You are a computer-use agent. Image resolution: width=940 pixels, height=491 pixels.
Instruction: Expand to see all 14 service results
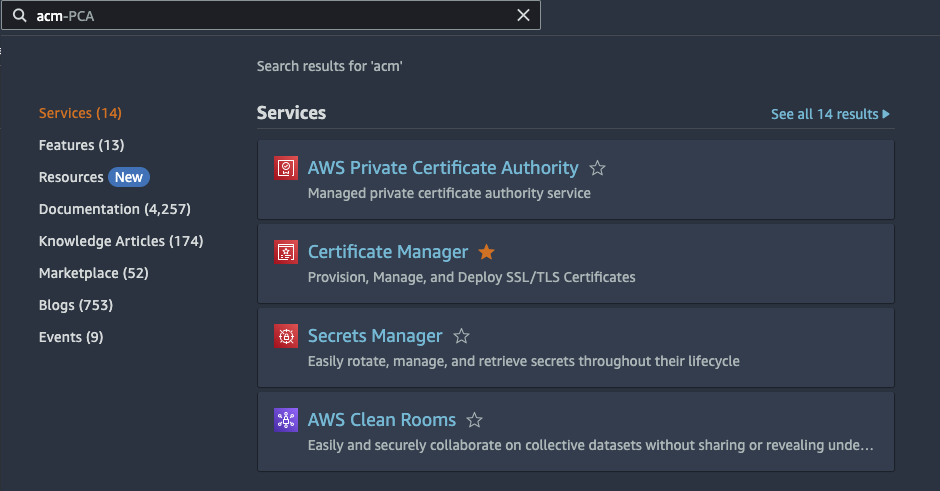click(830, 114)
